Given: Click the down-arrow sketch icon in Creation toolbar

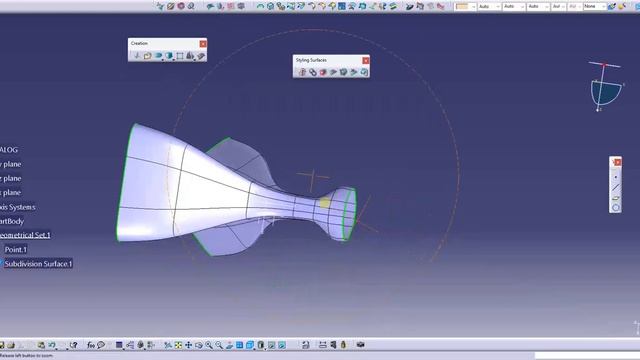Looking at the screenshot, I should (x=137, y=56).
